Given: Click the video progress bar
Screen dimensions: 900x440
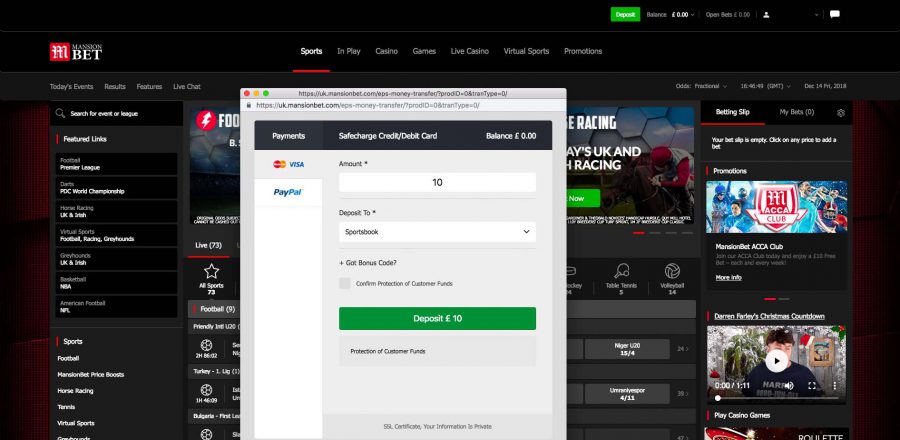Looking at the screenshot, I should coord(777,398).
